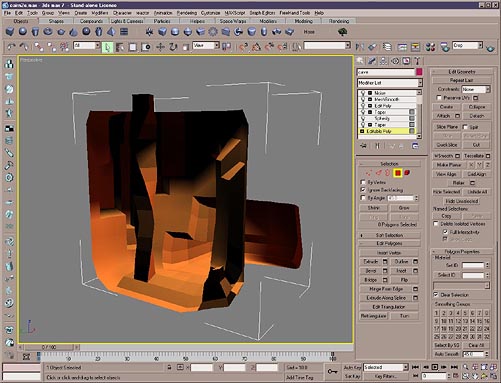The height and width of the screenshot is (383, 501).
Task: Create a Torus primitive from Objects shelf
Action: 48,32
